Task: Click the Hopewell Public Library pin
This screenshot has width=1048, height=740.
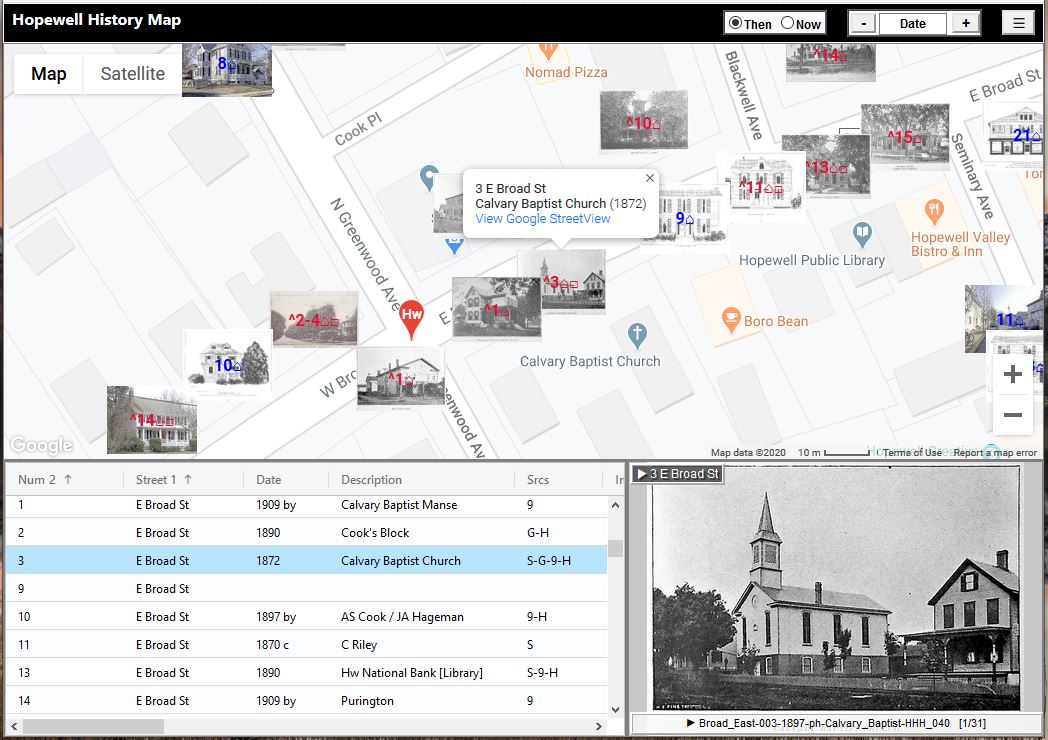Action: click(862, 235)
